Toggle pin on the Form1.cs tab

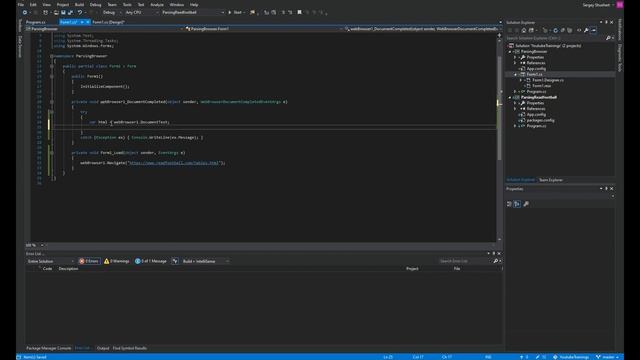click(82, 22)
